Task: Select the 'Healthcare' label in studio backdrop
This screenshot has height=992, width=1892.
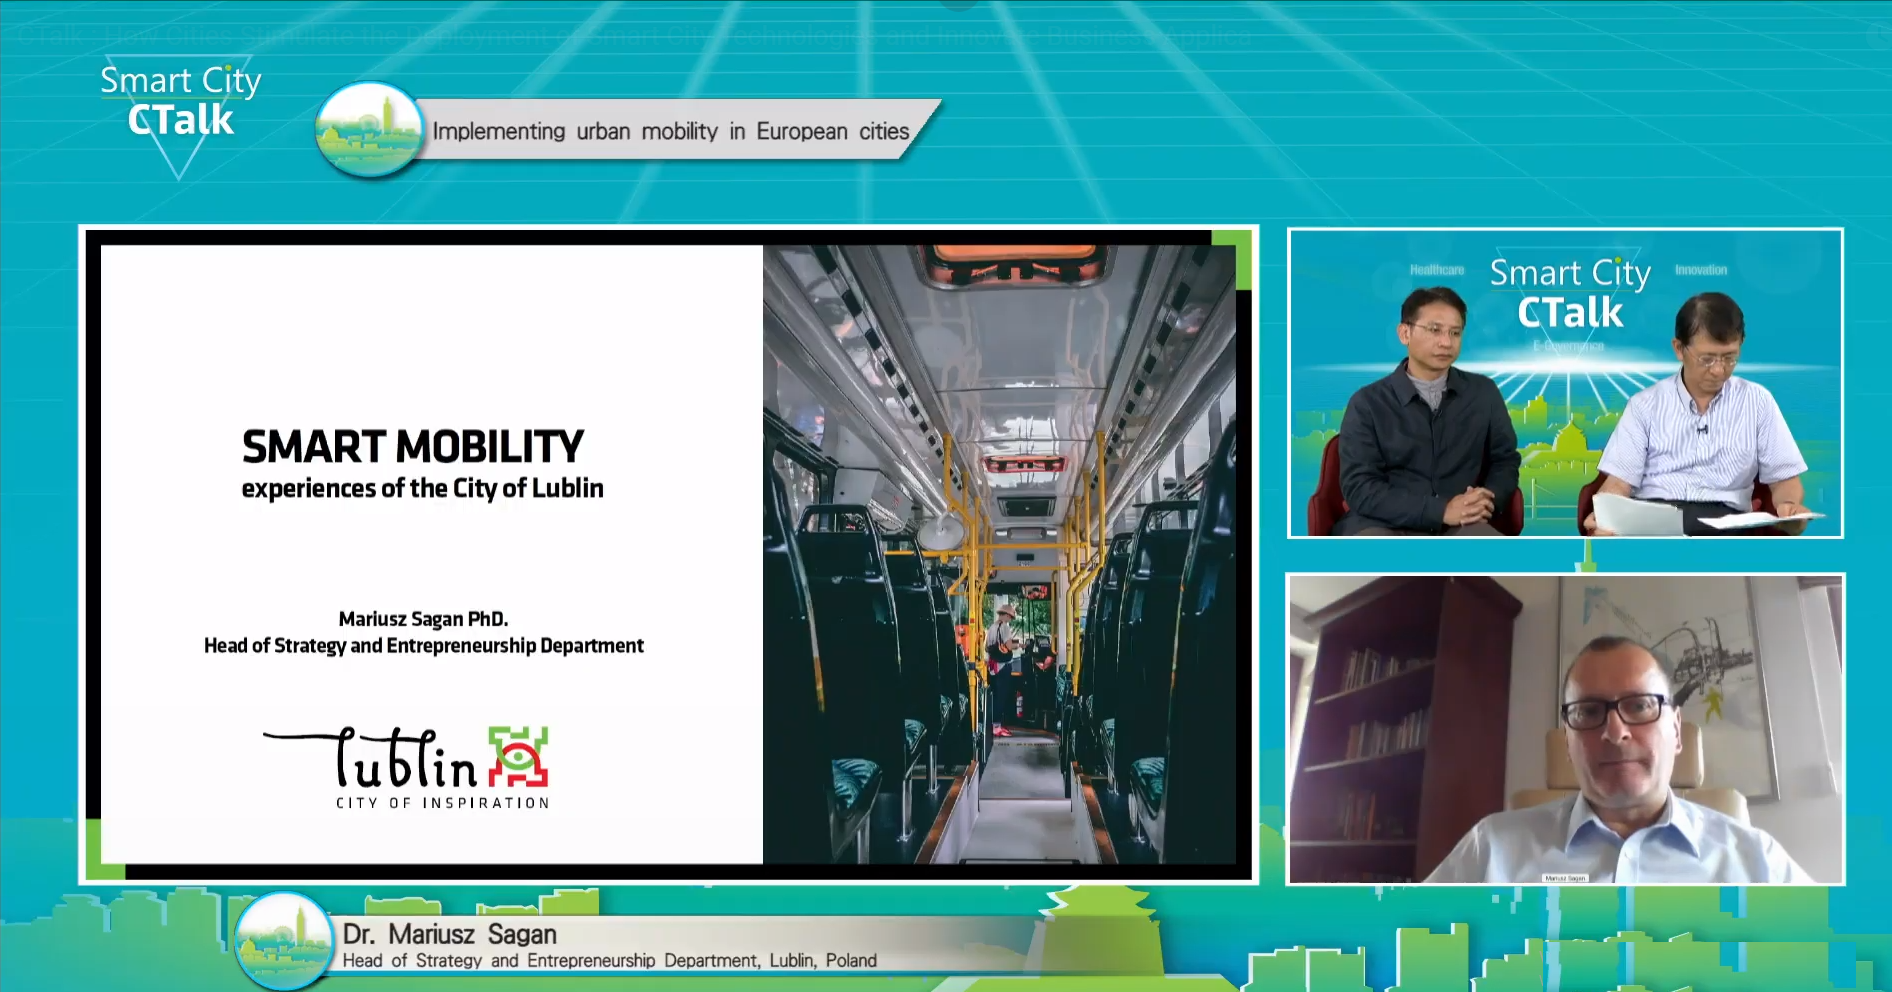Action: 1436,270
